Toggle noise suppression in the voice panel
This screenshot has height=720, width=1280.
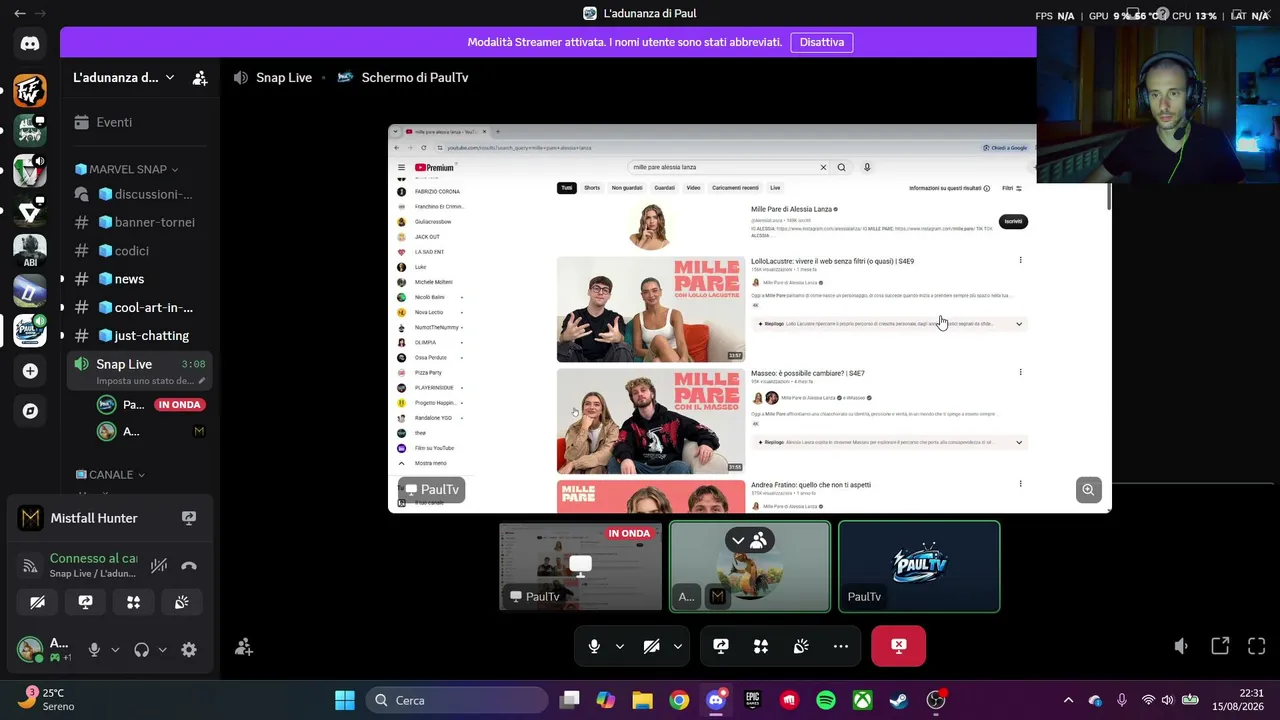[x=159, y=566]
